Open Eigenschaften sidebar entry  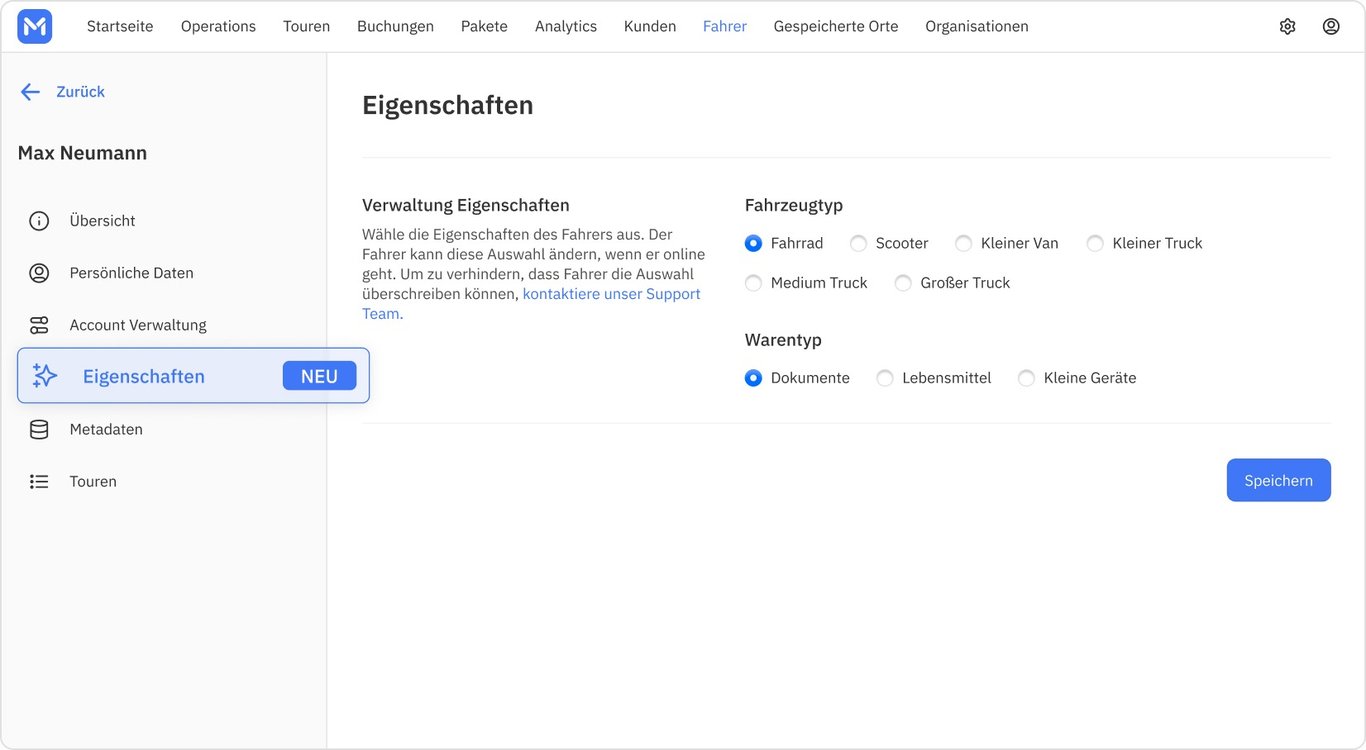(193, 376)
